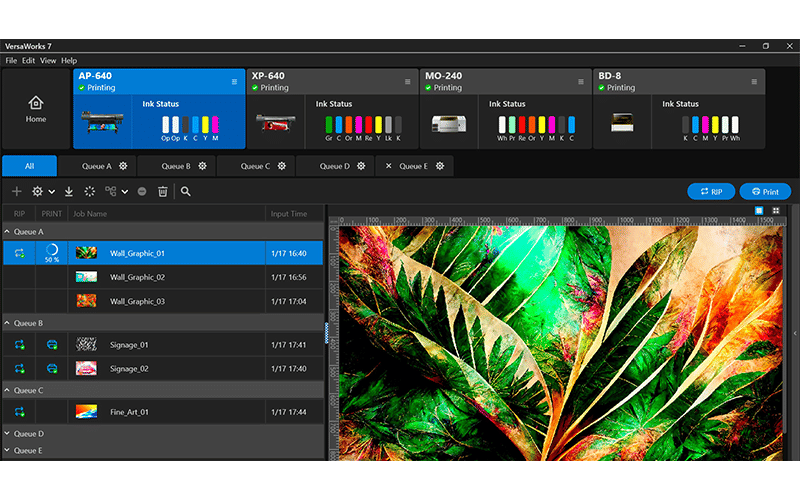The image size is (800, 500).
Task: Open the AP-640 printer hamburger menu
Action: [234, 81]
